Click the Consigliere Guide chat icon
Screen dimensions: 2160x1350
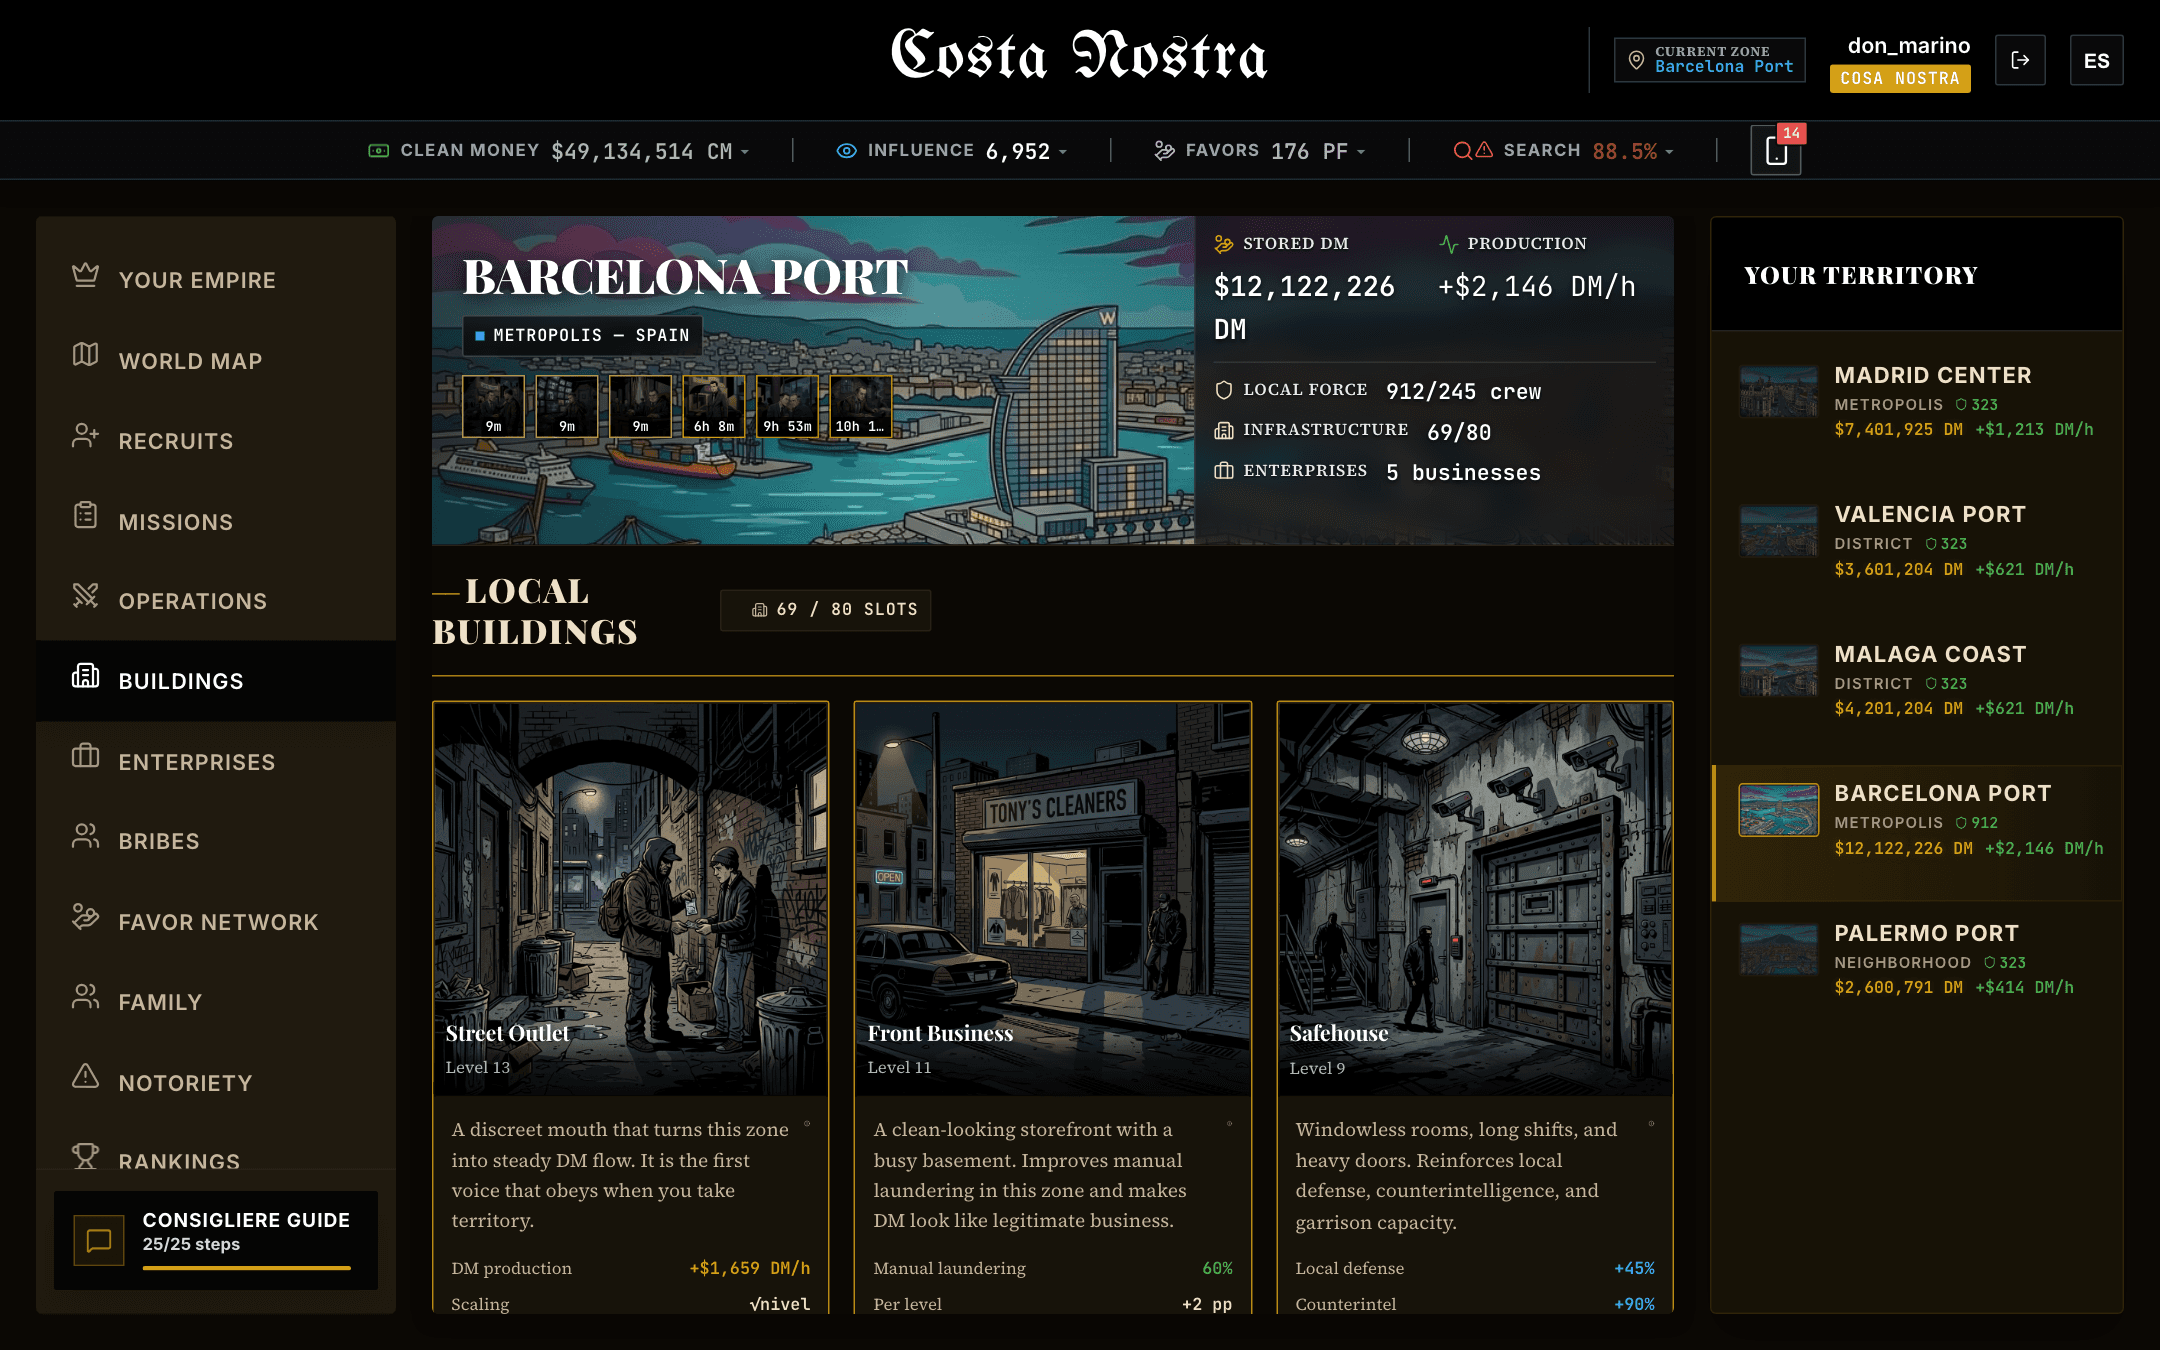click(99, 1240)
